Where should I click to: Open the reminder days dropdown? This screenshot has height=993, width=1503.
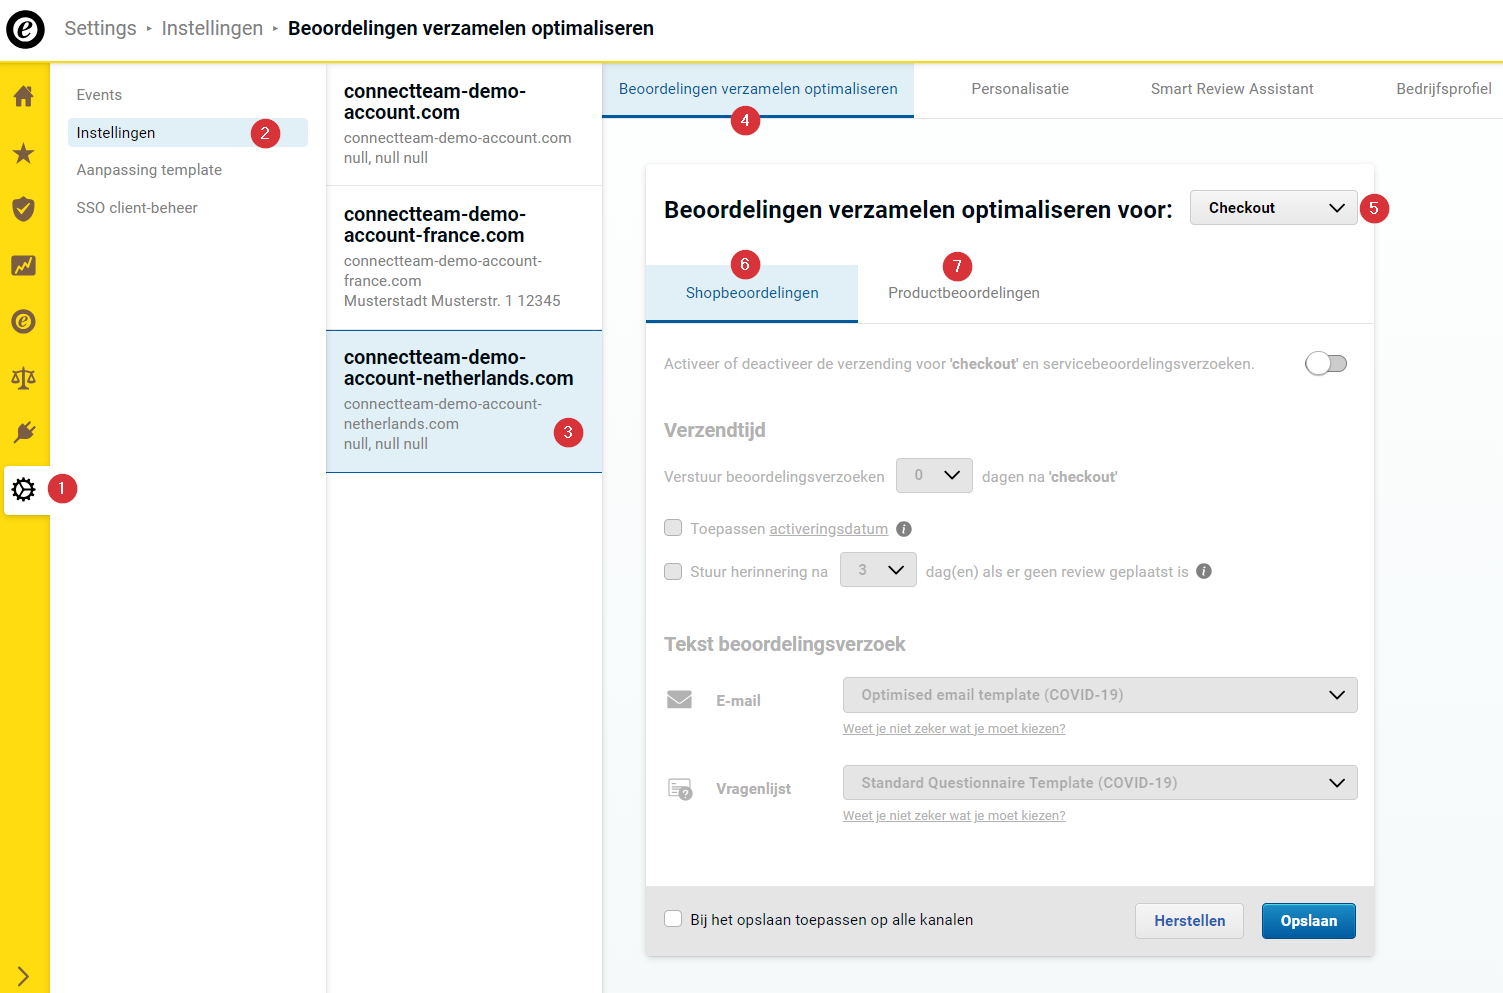click(x=878, y=569)
